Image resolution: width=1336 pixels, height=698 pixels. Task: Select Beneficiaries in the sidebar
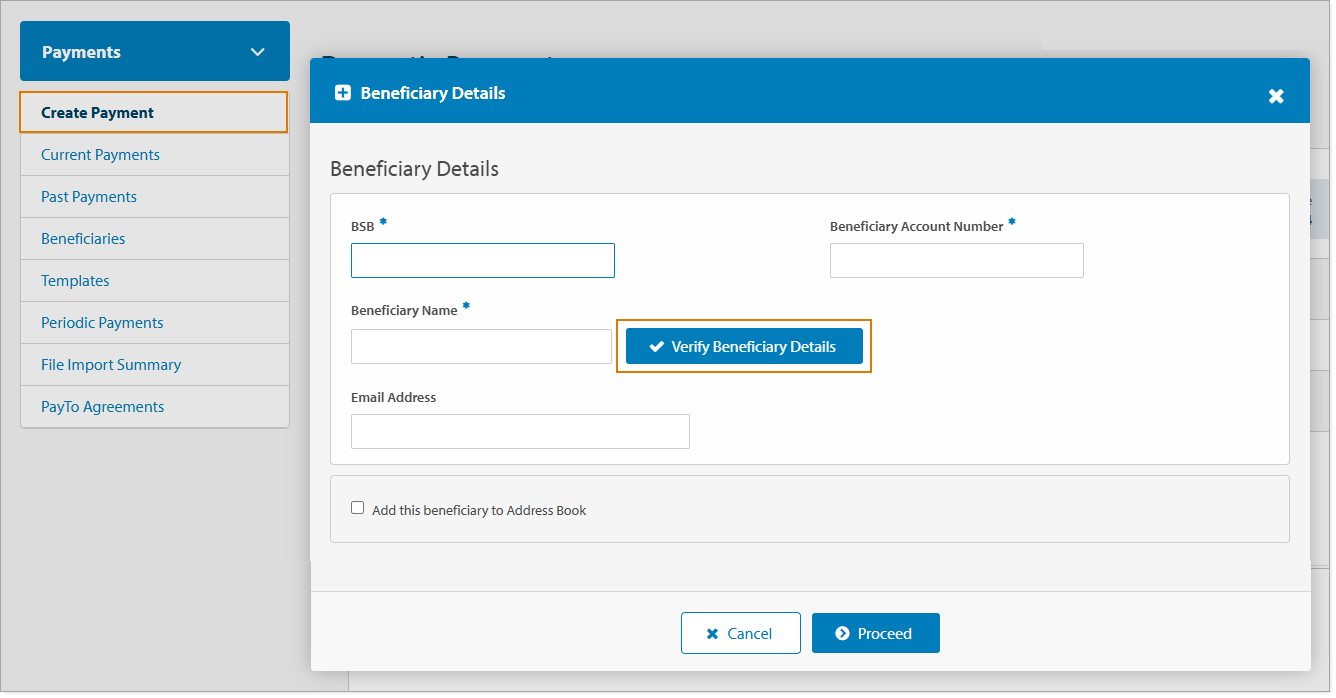coord(83,238)
